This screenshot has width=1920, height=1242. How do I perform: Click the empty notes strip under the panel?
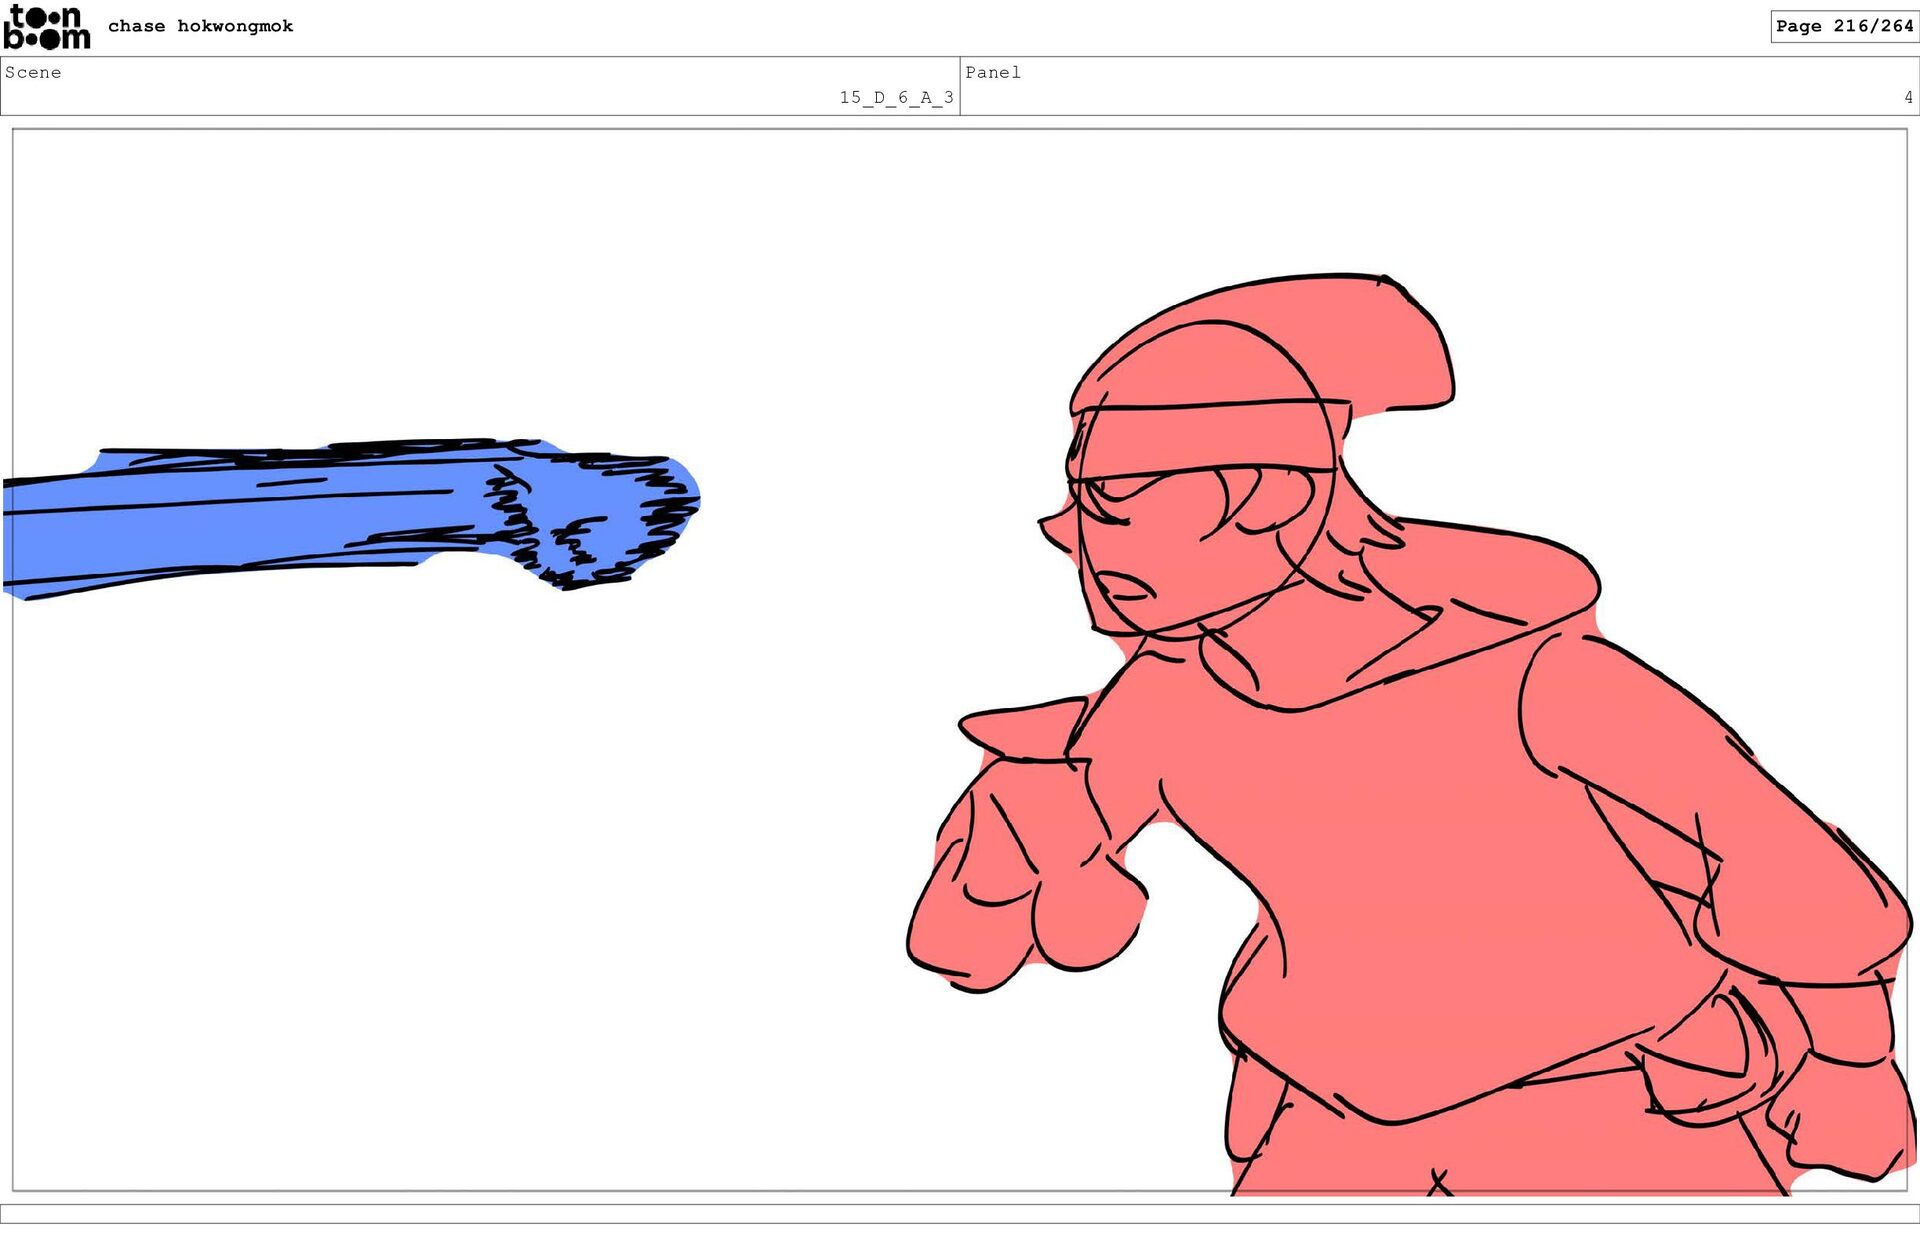[960, 1213]
